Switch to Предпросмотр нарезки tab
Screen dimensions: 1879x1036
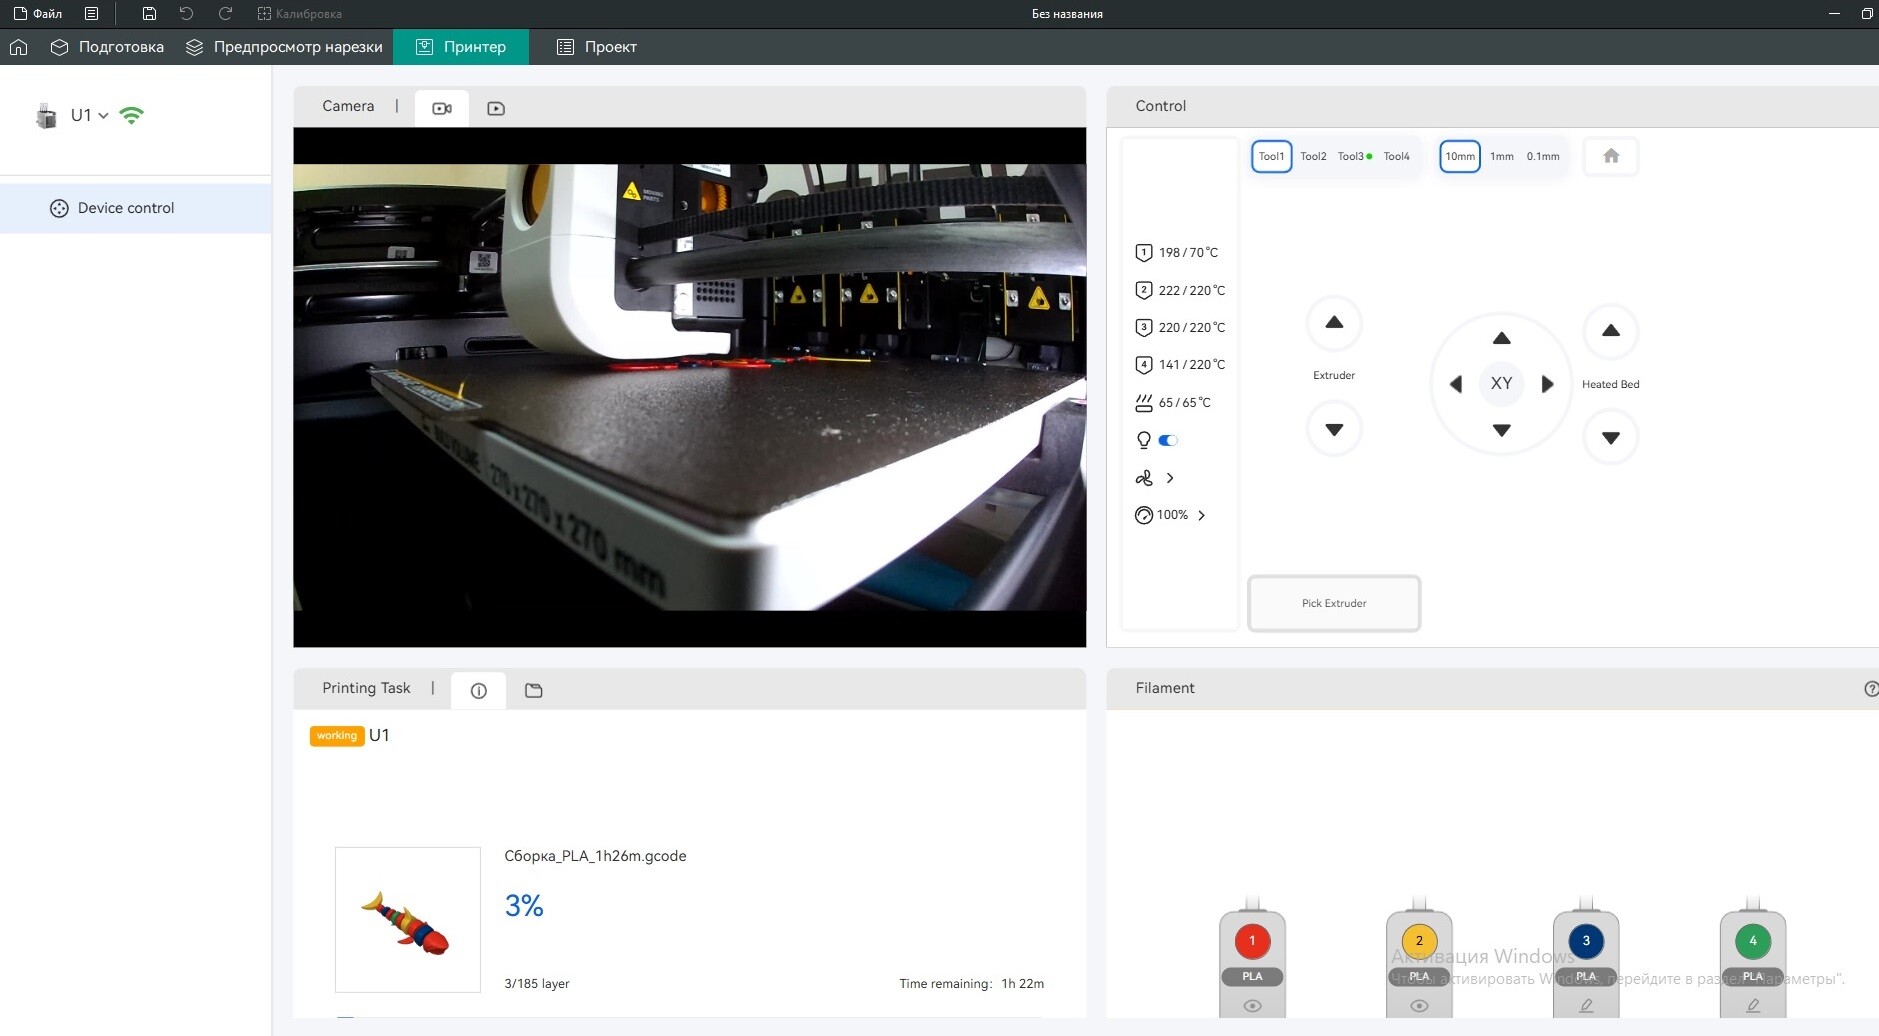pos(285,47)
